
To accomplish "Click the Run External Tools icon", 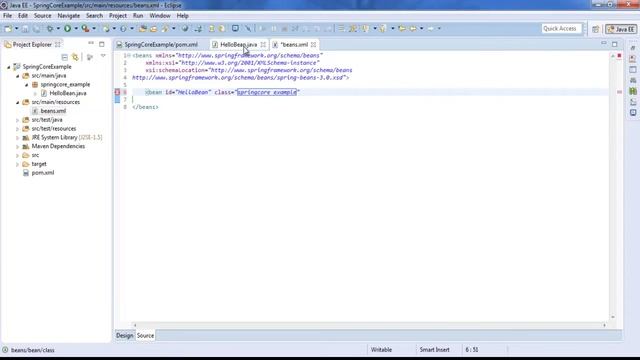I will (85, 29).
